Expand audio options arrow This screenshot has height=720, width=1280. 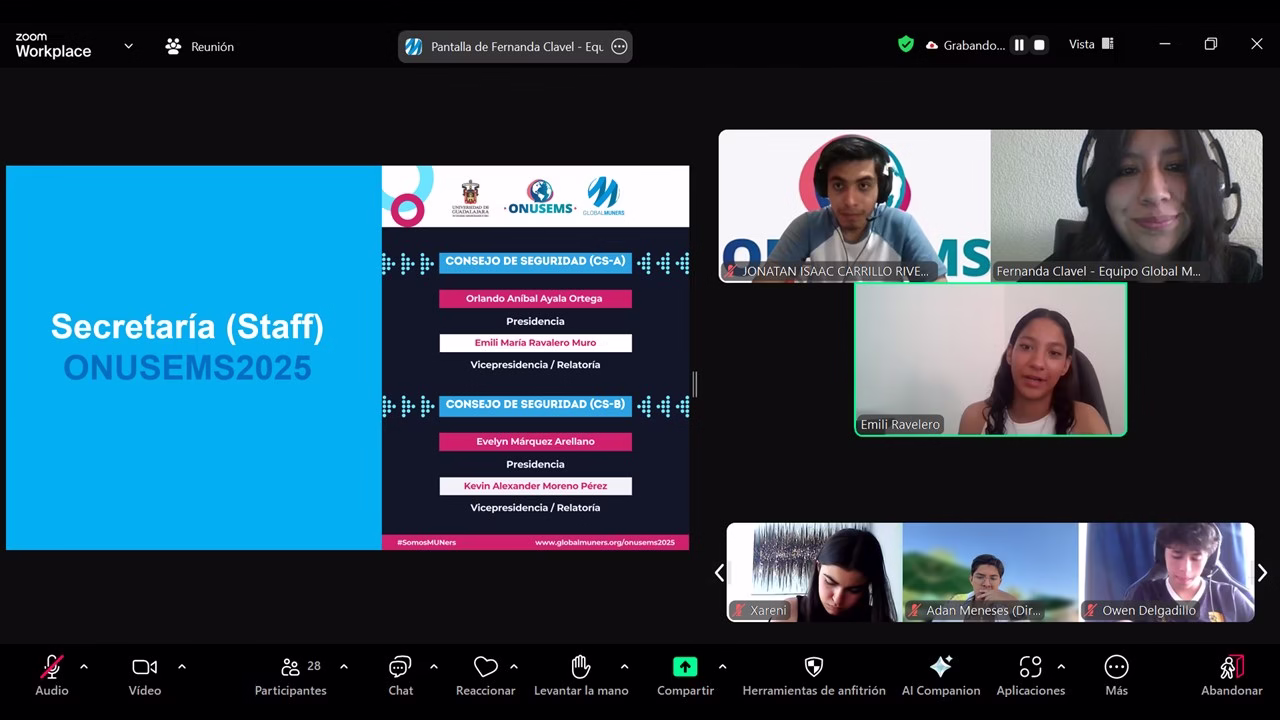(84, 667)
